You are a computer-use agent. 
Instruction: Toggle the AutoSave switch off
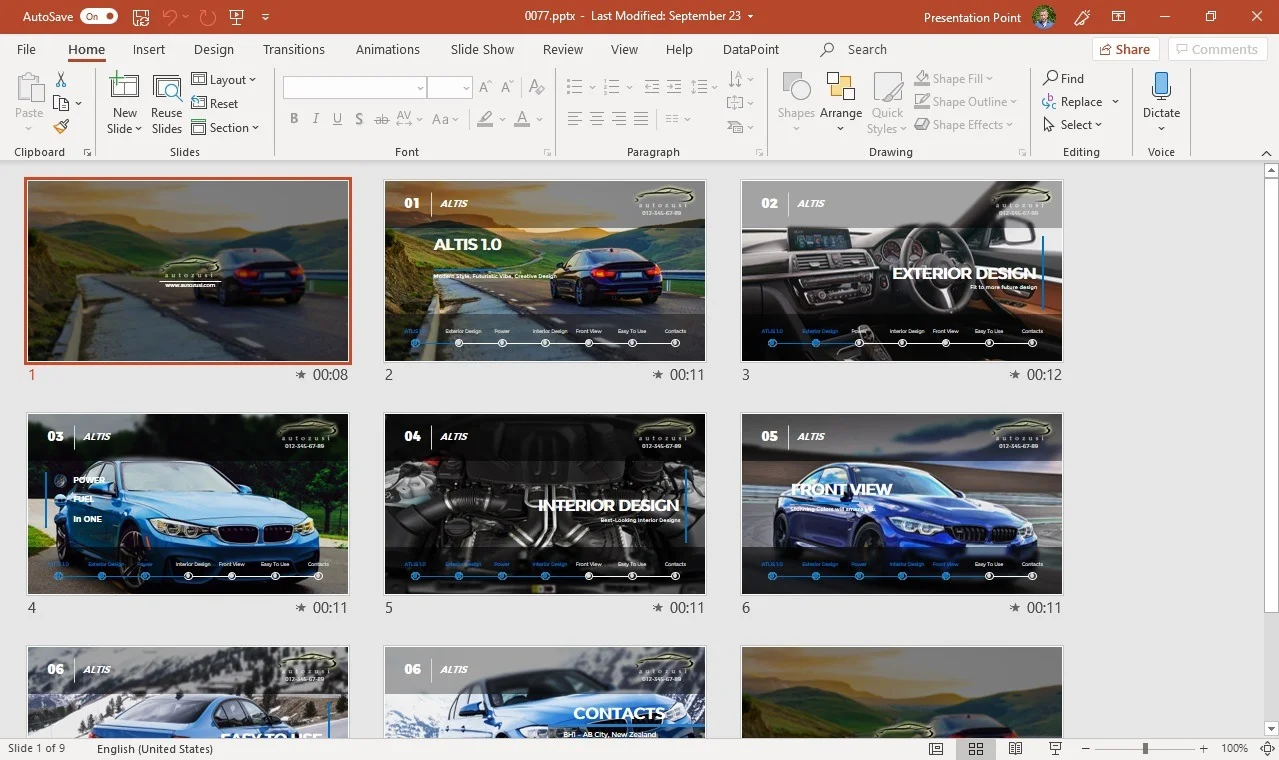[x=99, y=17]
